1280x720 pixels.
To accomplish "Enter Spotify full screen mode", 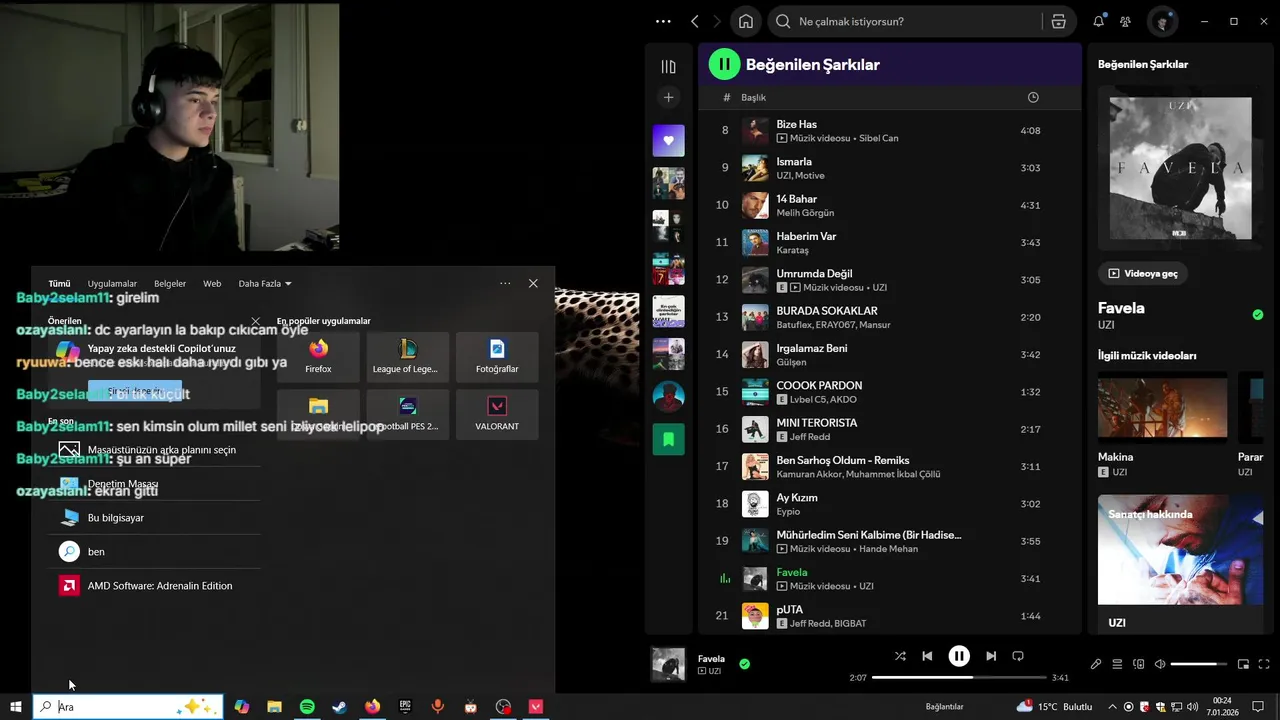I will pyautogui.click(x=1264, y=664).
